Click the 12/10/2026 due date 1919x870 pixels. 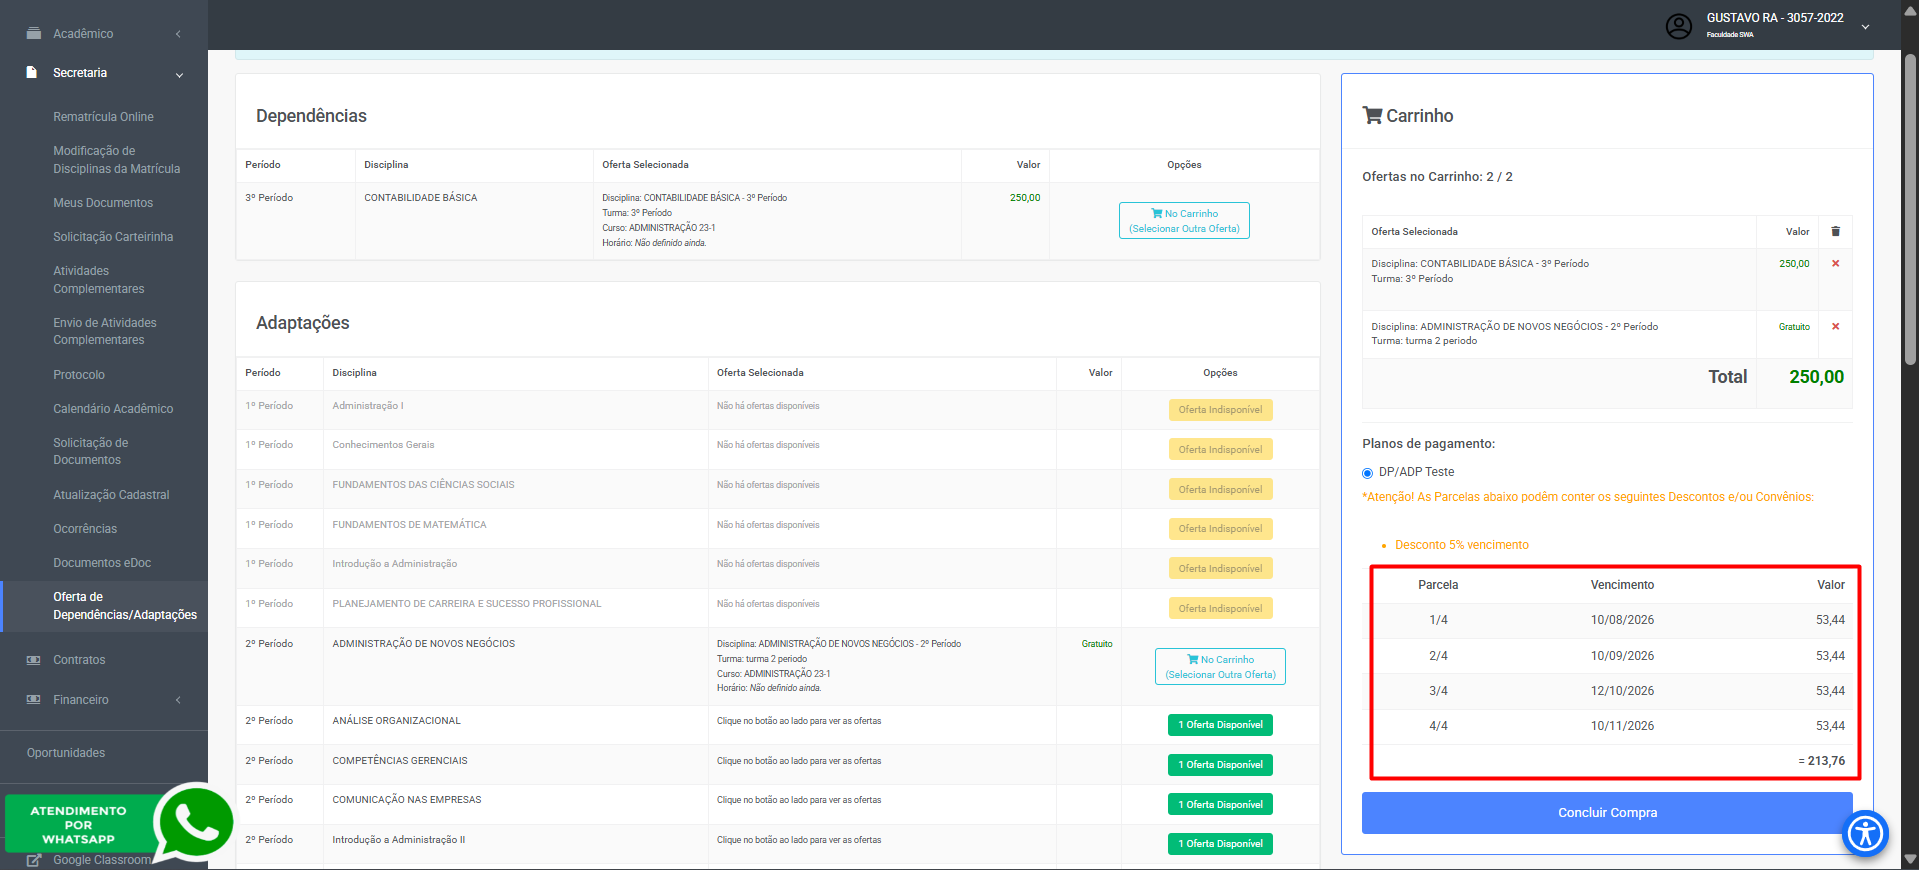pos(1622,691)
